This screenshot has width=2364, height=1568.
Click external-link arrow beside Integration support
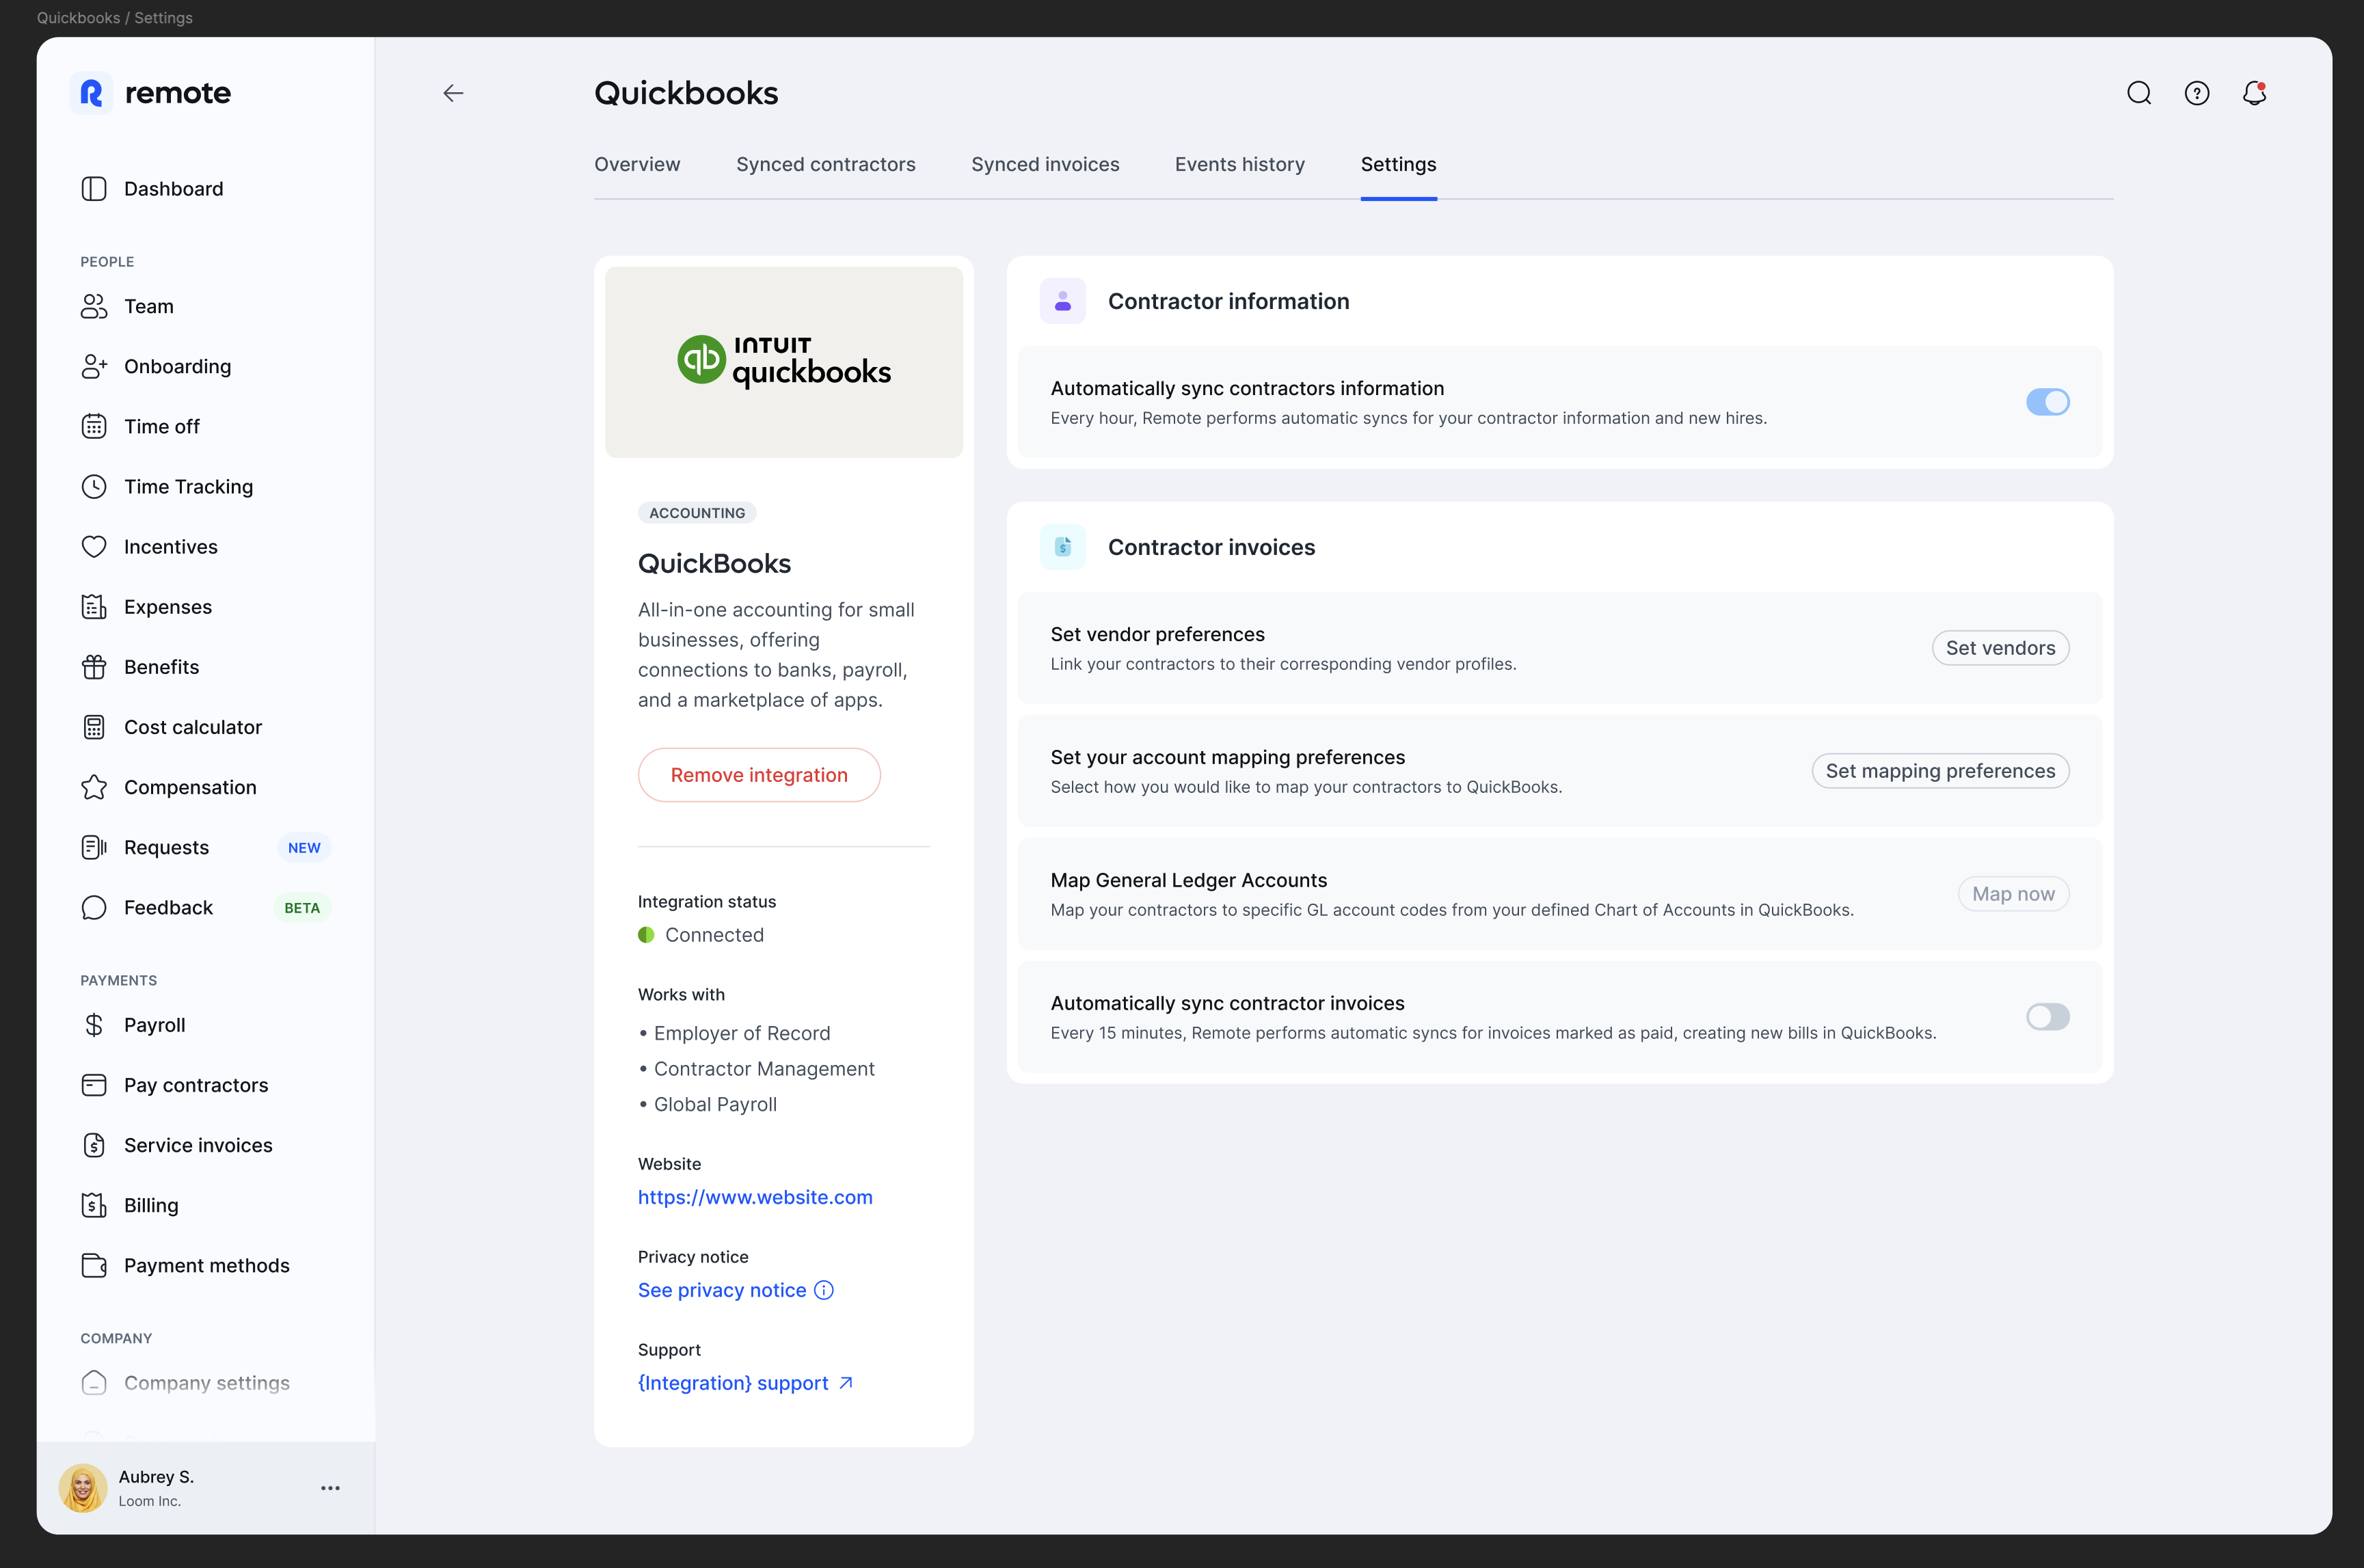click(x=846, y=1383)
